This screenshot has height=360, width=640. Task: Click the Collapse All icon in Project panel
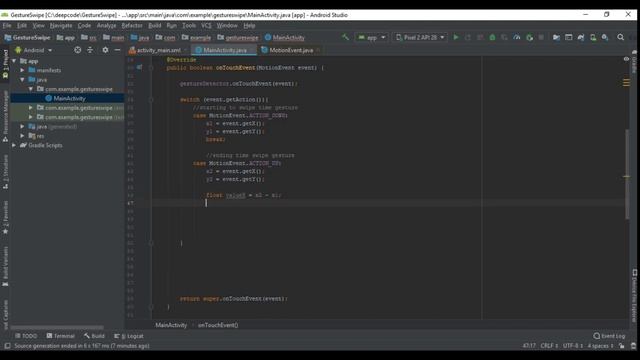coord(90,50)
